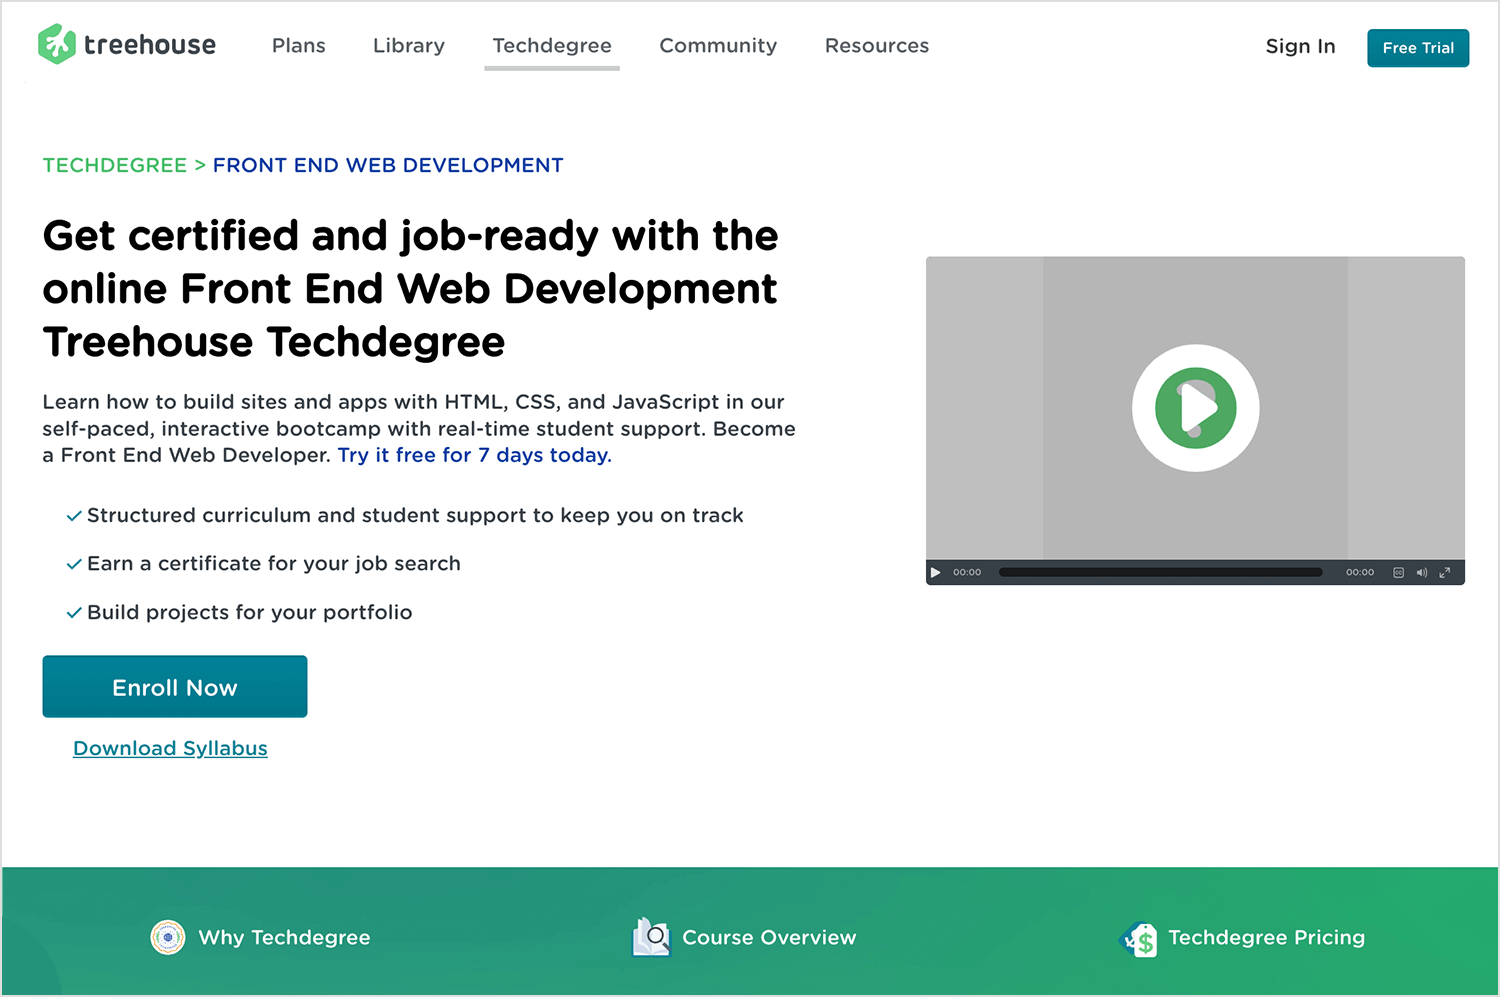Click the treehouse wordmark text
This screenshot has height=997, width=1500.
[x=150, y=45]
